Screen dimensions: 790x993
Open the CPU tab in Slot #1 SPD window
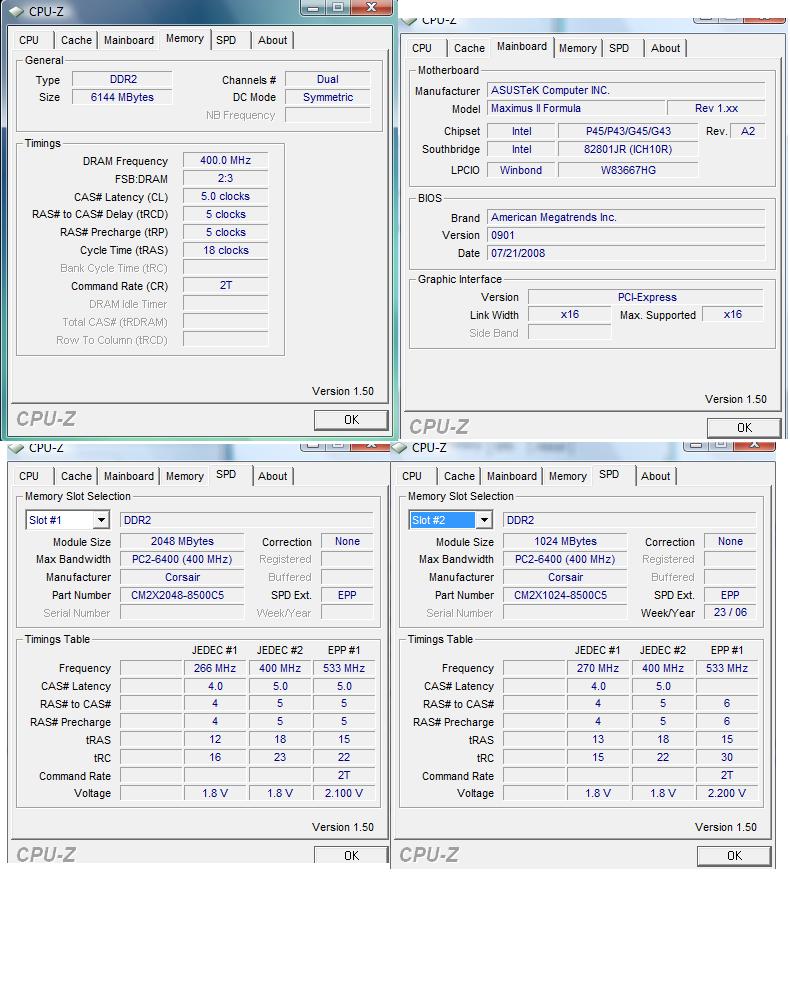point(29,476)
